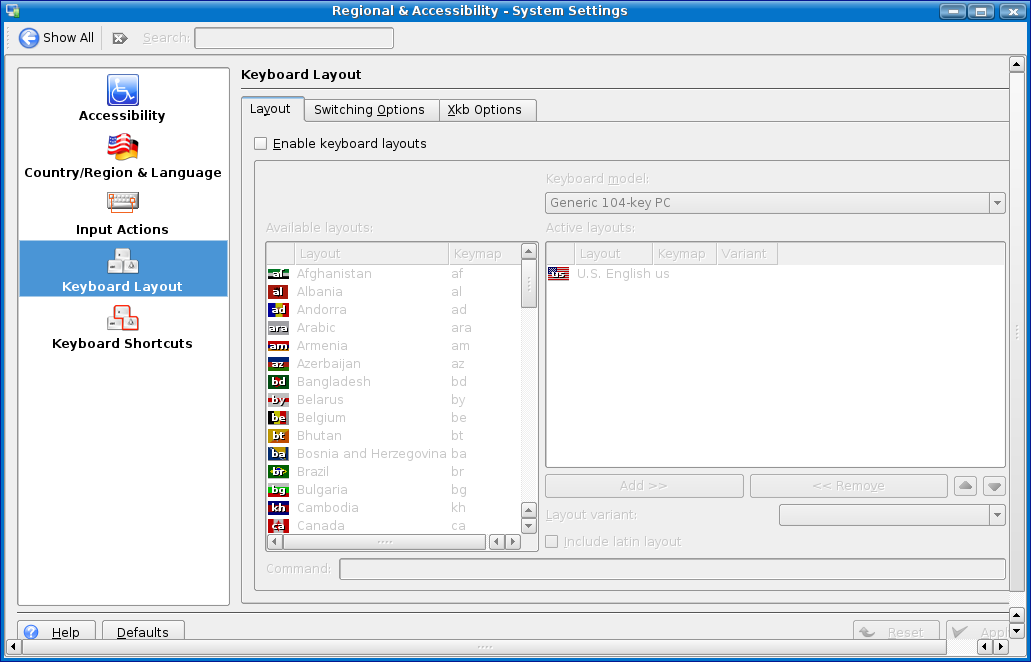Open the Input Actions module icon
The image size is (1031, 662).
tap(123, 204)
